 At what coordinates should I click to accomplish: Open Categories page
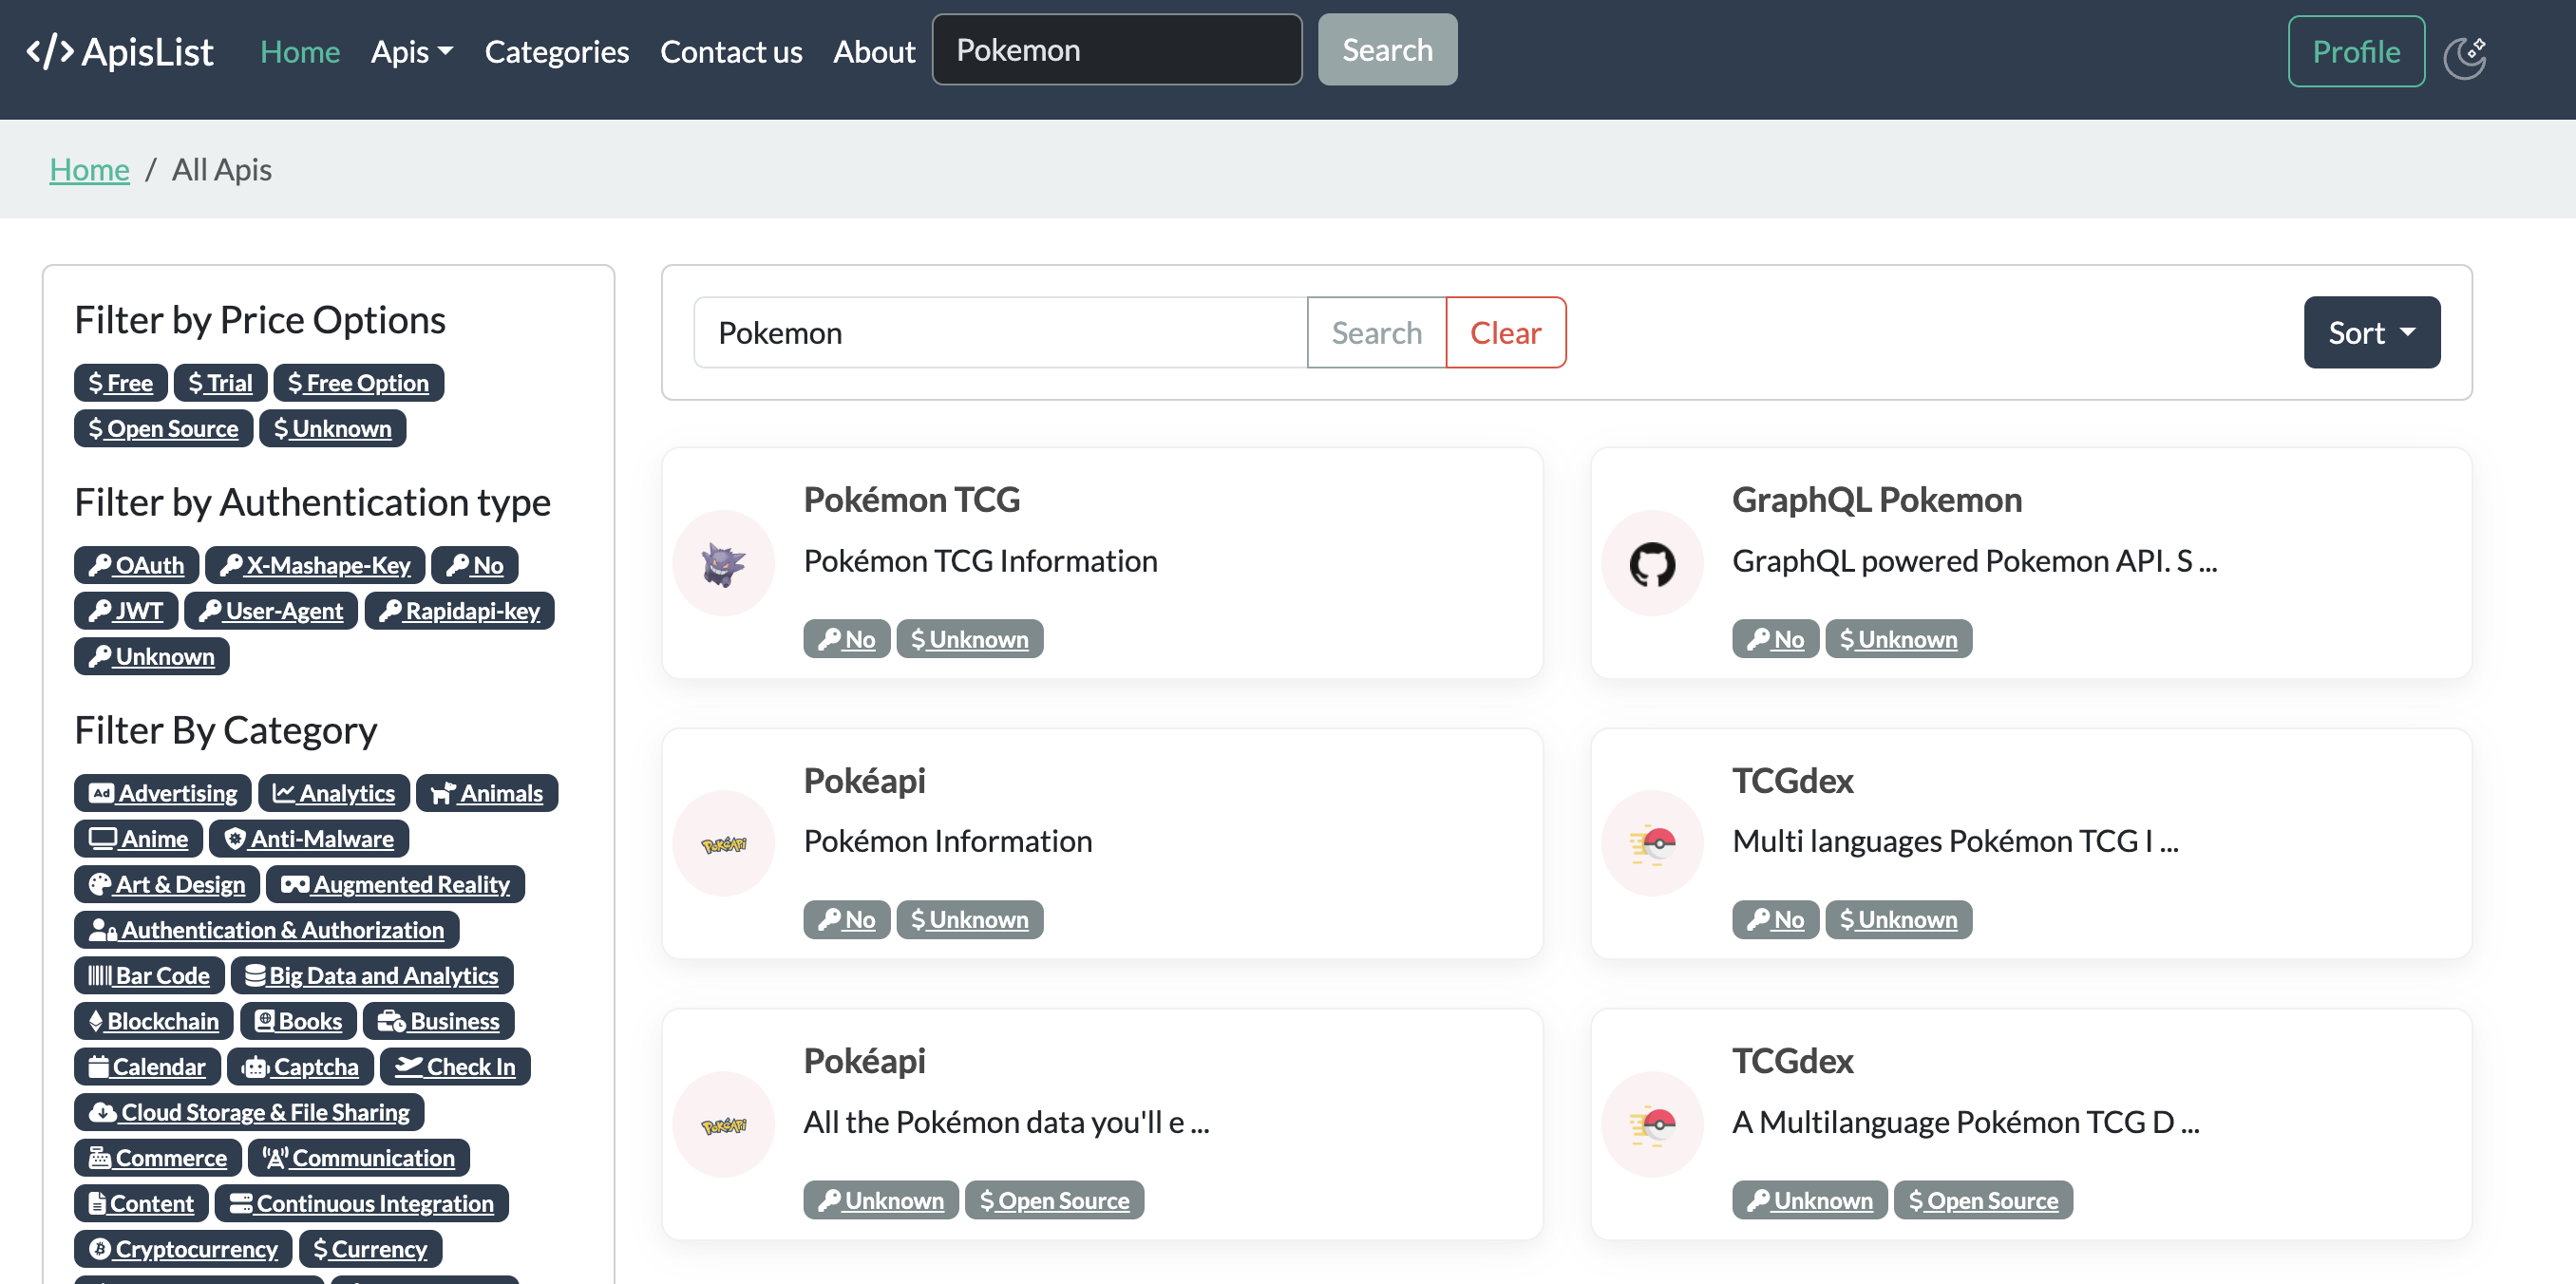557,52
